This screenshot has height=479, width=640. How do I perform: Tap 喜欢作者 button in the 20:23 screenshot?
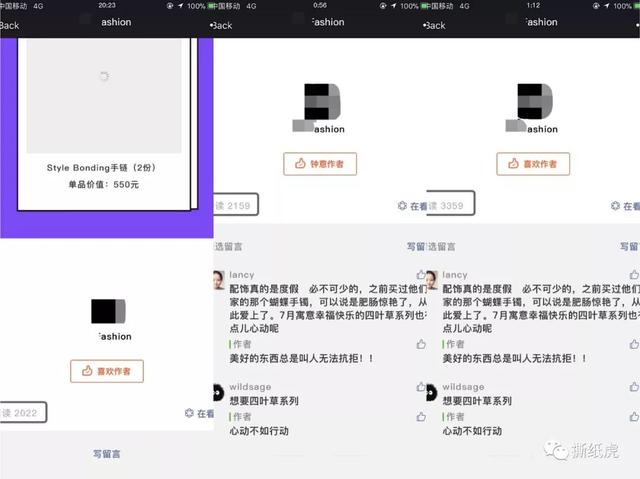point(107,371)
